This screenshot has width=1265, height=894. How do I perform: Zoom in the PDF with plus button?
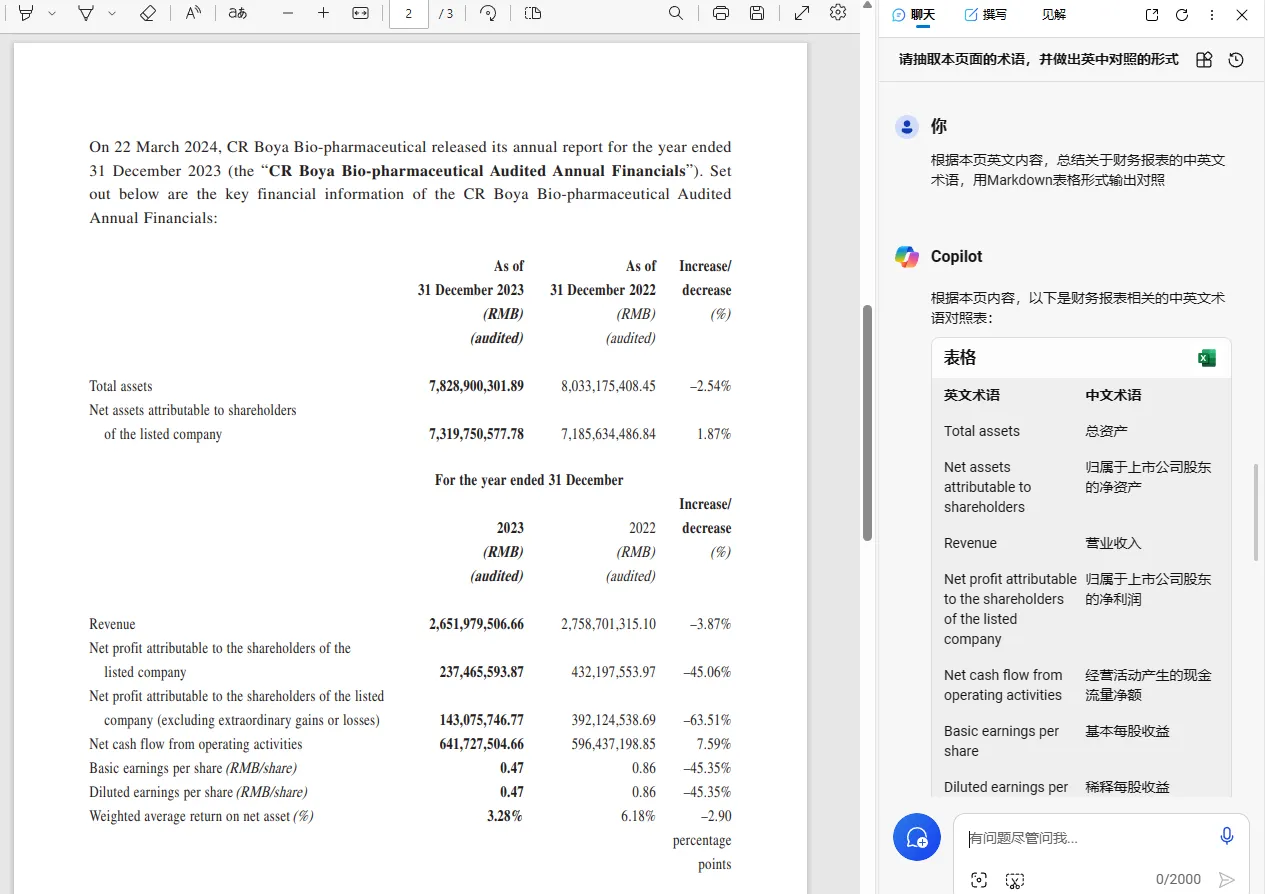[x=323, y=13]
